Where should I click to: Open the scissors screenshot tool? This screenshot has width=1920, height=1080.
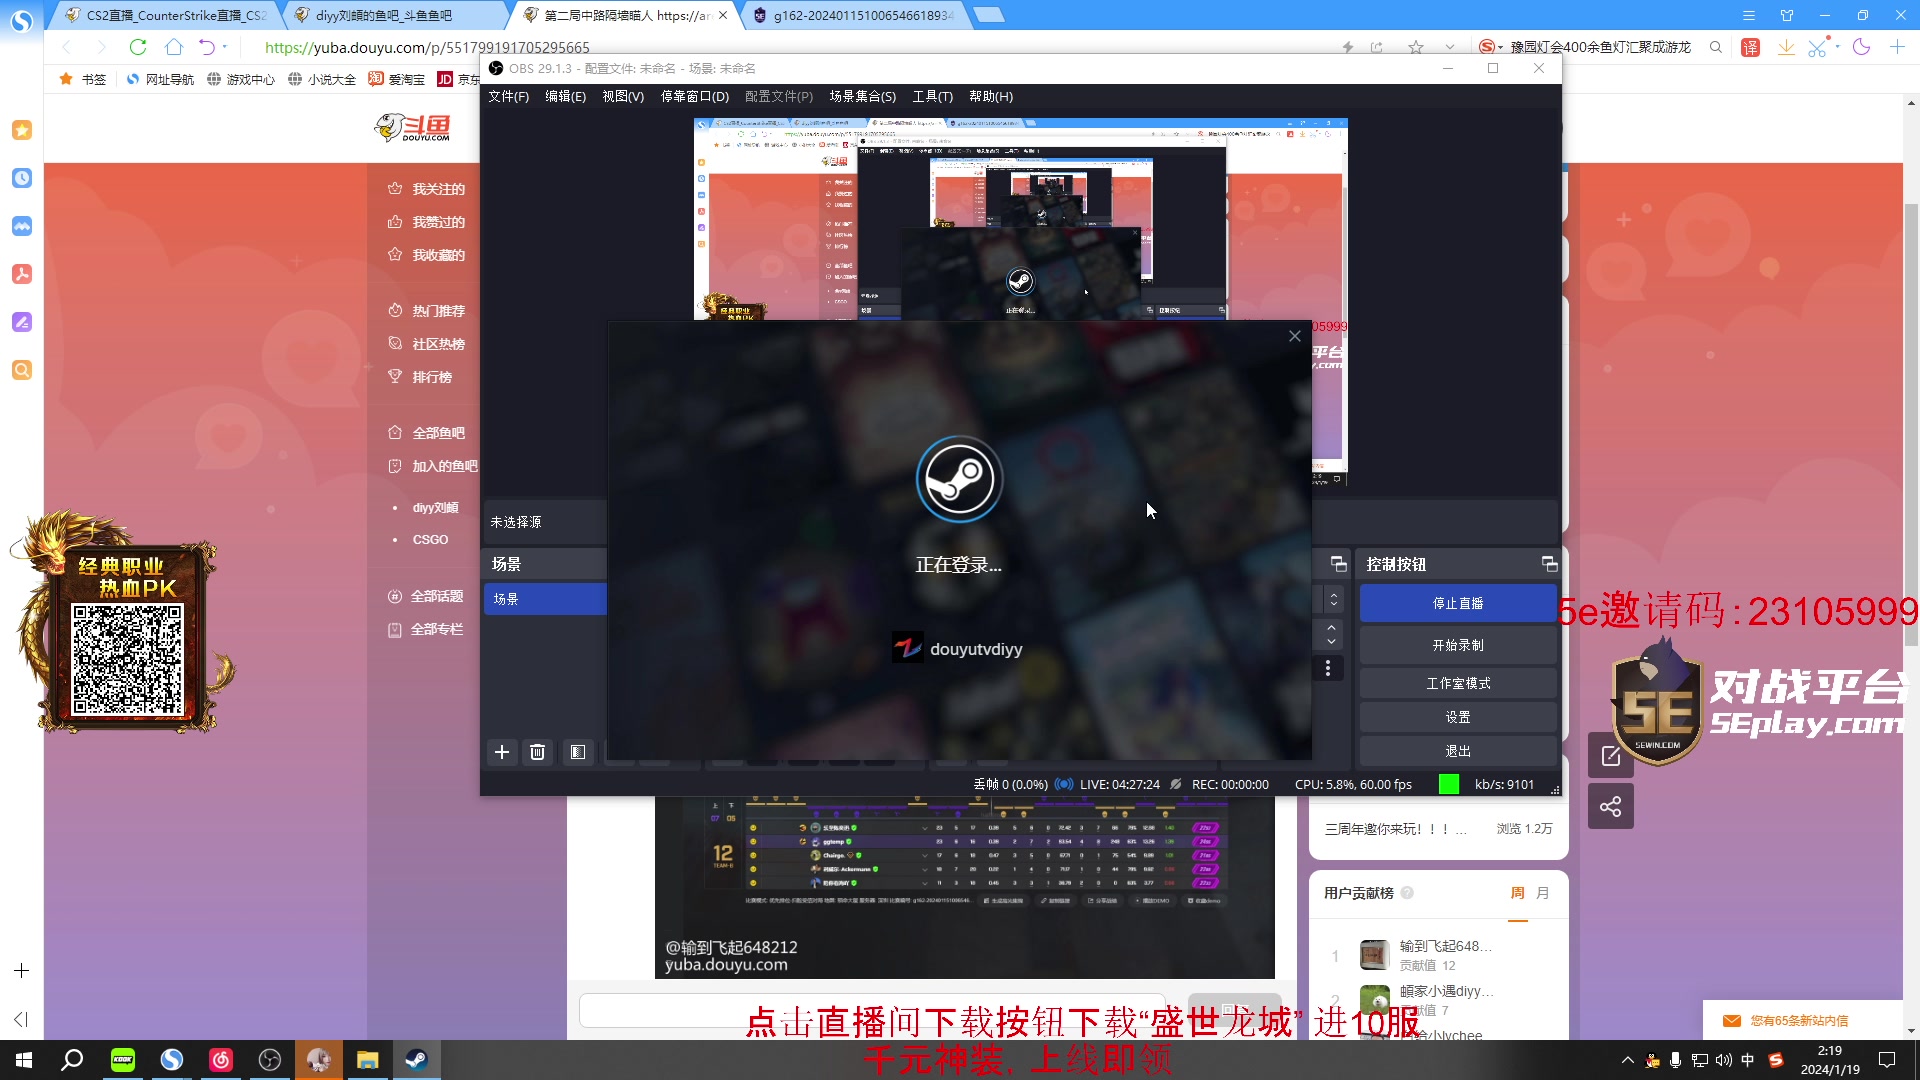[1818, 47]
